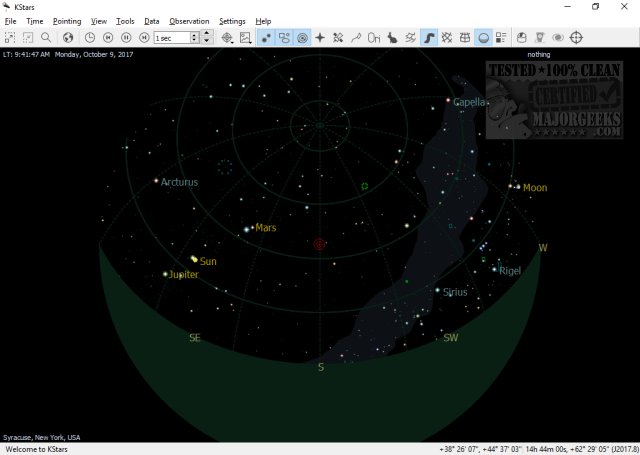The width and height of the screenshot is (640, 455).
Task: Toggle opaque ground display
Action: pyautogui.click(x=484, y=37)
